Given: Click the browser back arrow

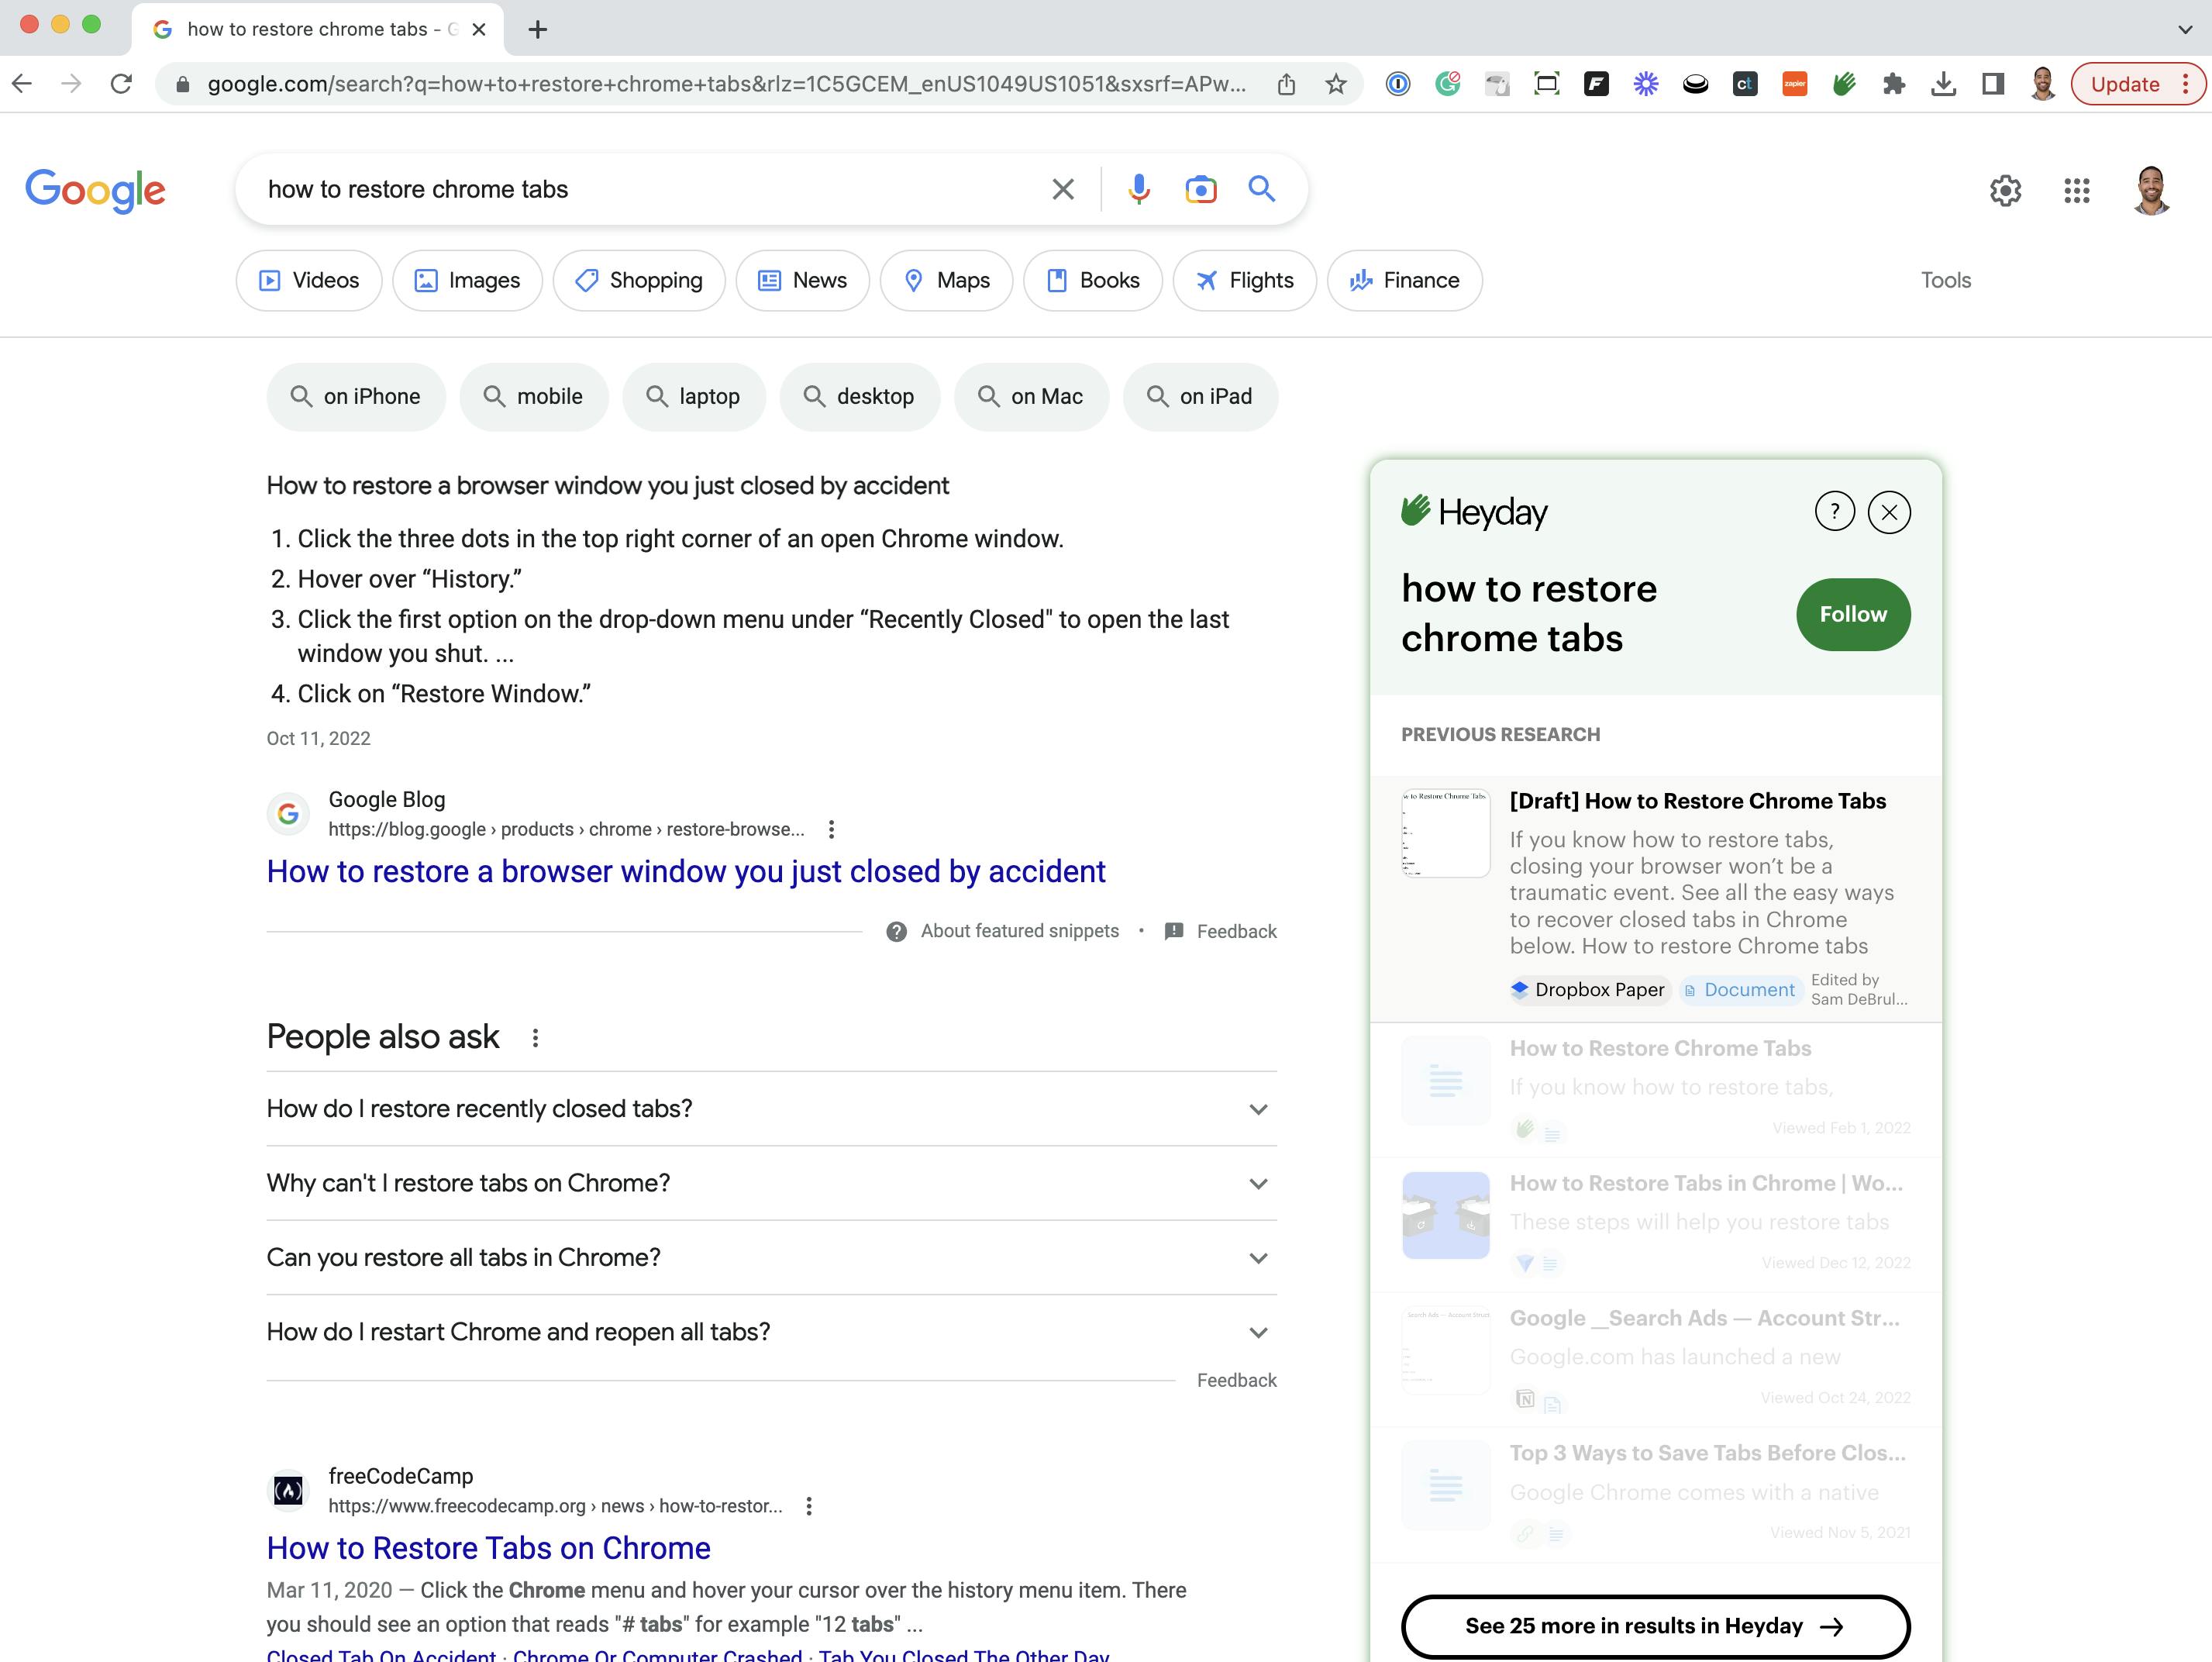Looking at the screenshot, I should [22, 84].
